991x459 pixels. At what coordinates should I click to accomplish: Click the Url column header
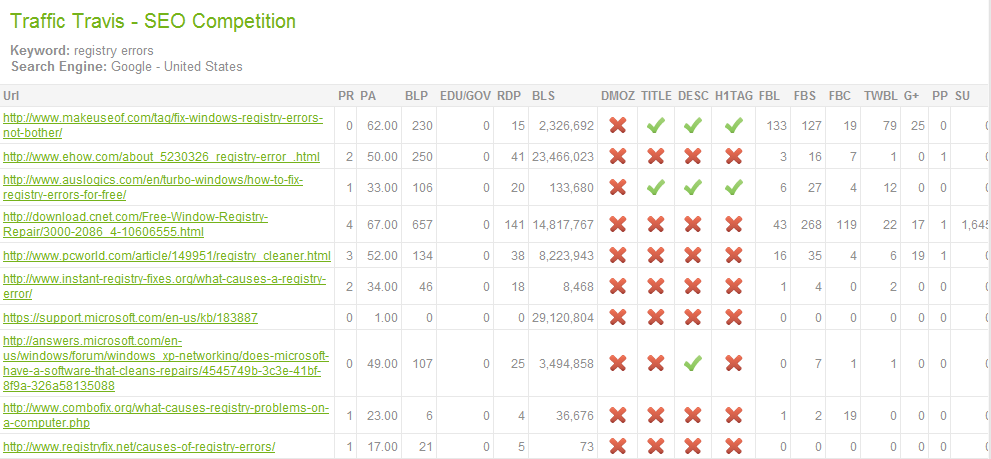[10, 96]
